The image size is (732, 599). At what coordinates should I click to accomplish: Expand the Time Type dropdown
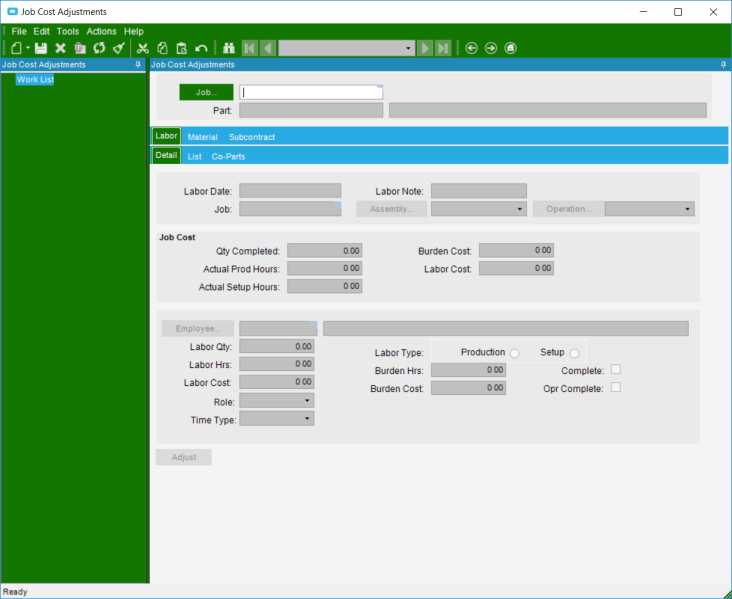click(307, 418)
